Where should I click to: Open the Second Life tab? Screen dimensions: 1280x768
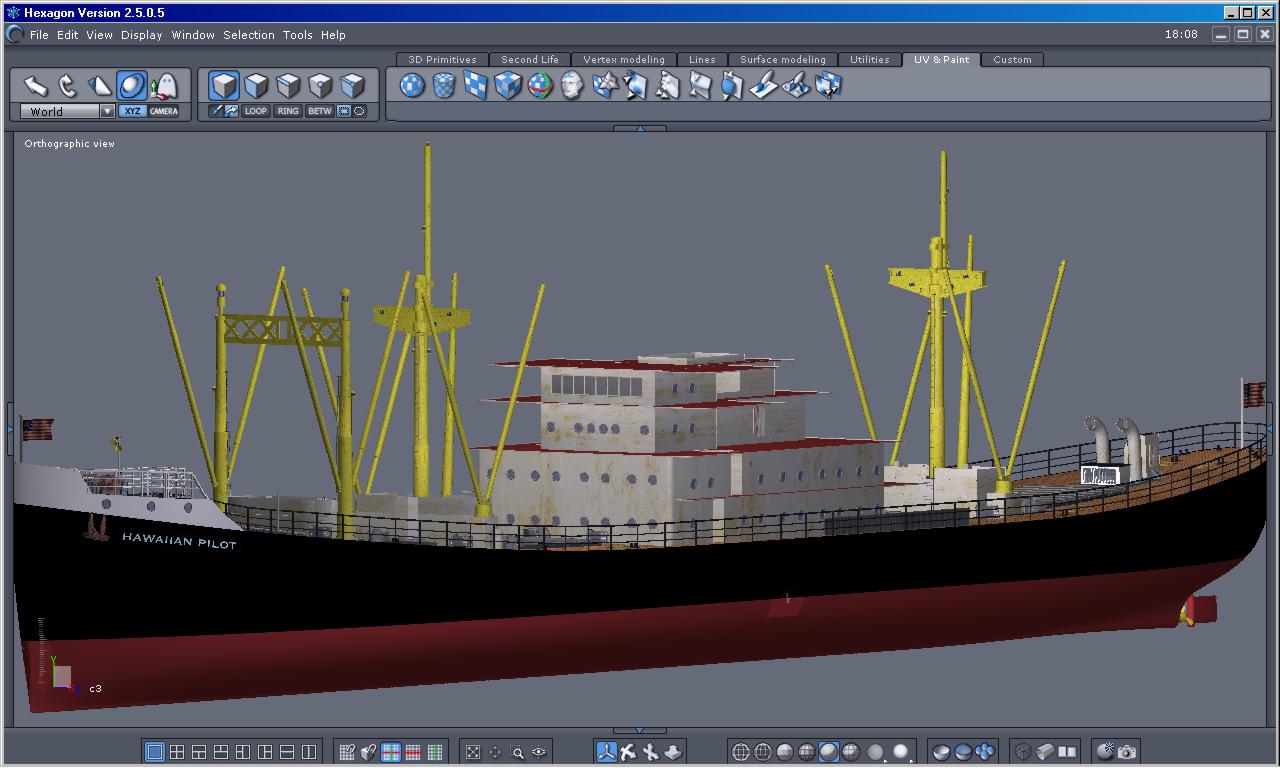[530, 60]
